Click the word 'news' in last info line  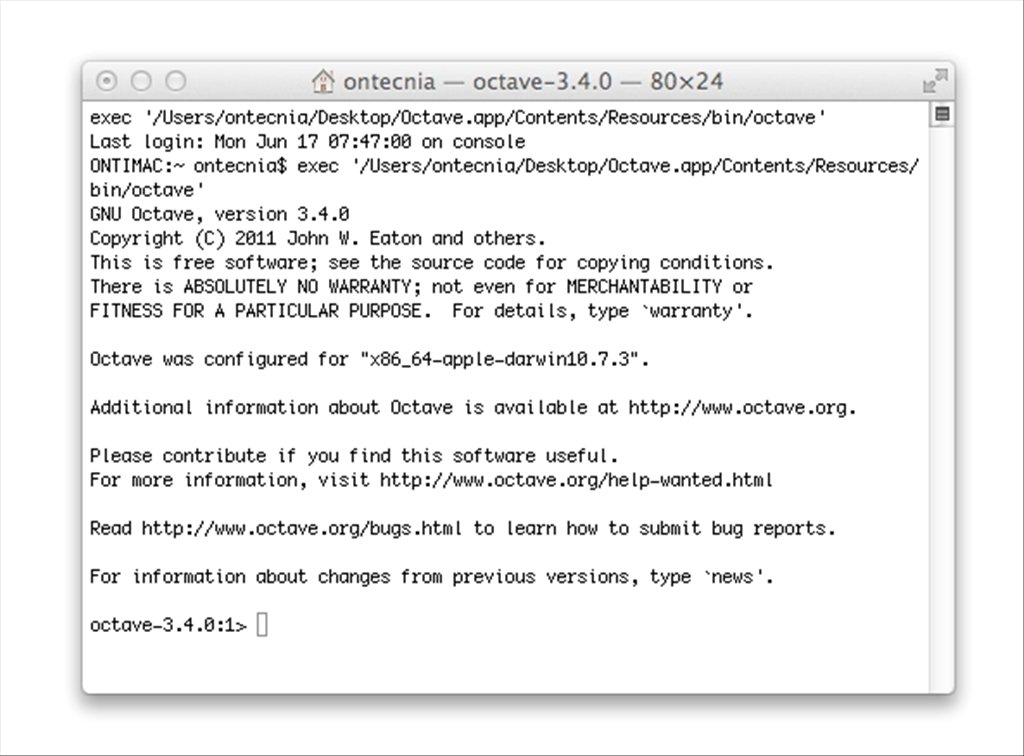733,577
